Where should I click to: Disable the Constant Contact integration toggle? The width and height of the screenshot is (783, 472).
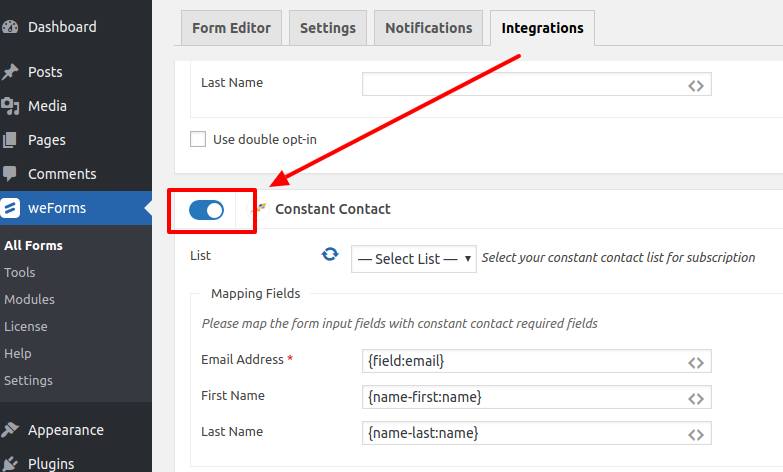click(206, 210)
